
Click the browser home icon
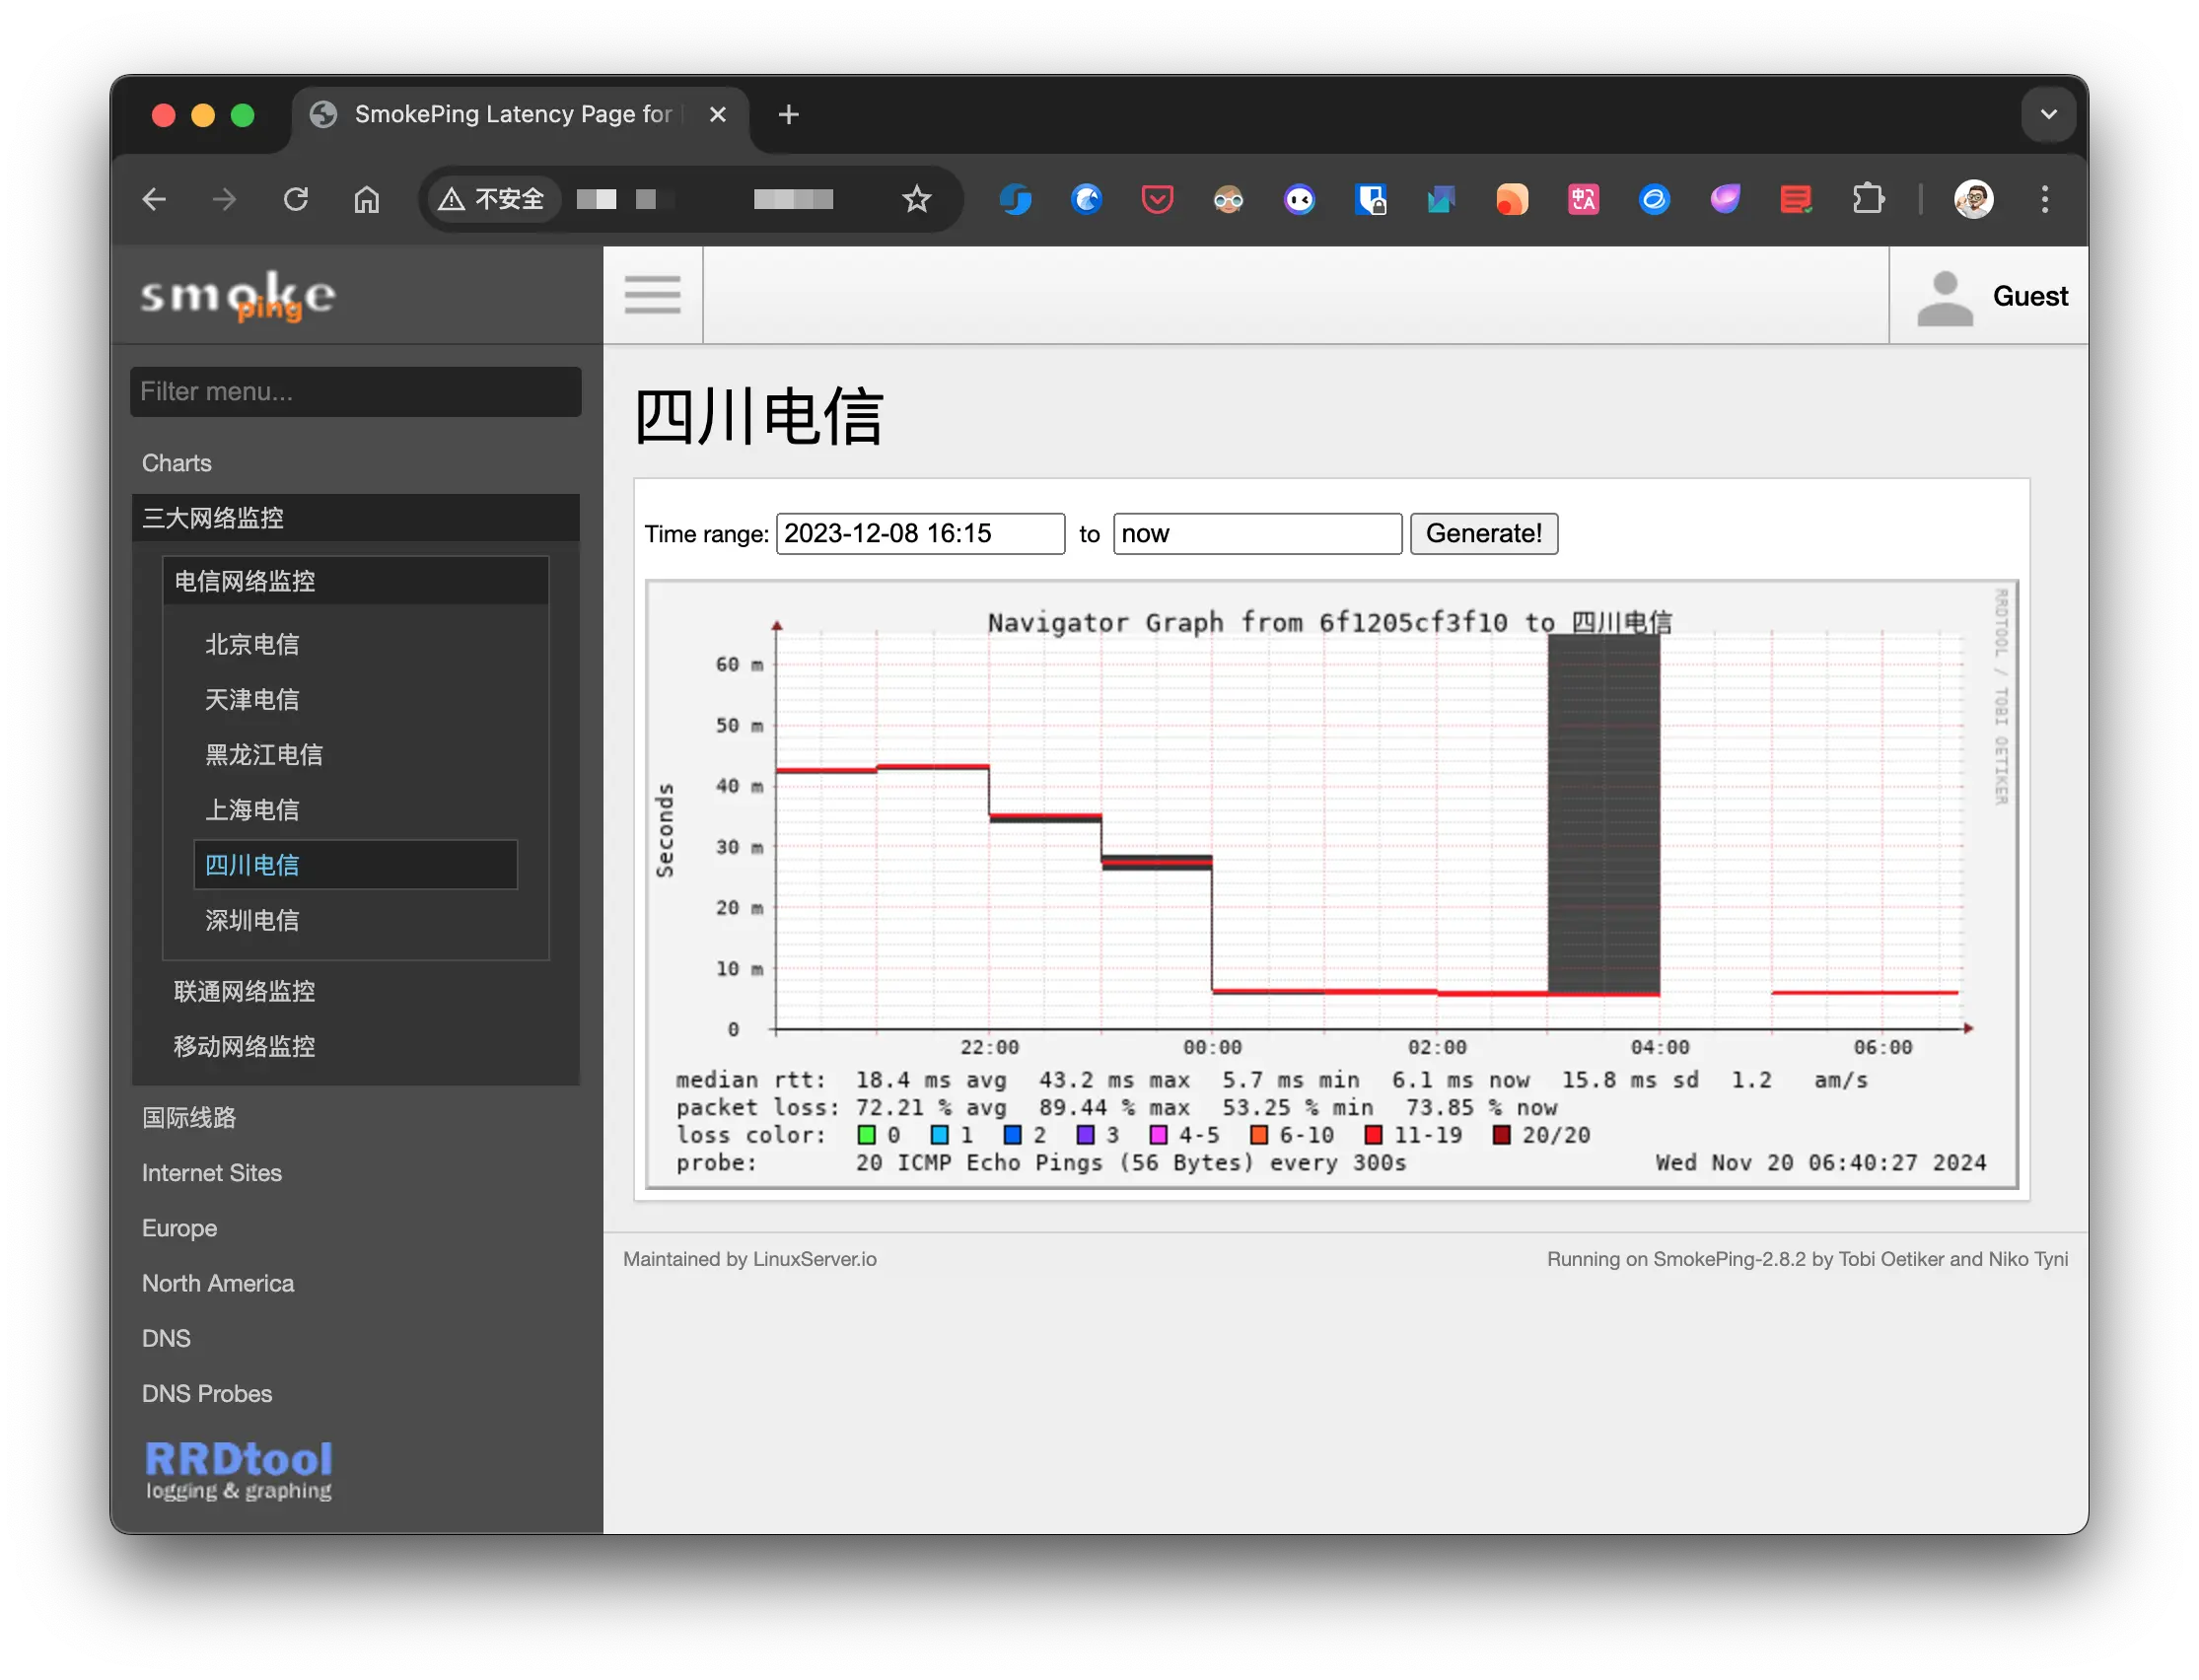point(367,200)
